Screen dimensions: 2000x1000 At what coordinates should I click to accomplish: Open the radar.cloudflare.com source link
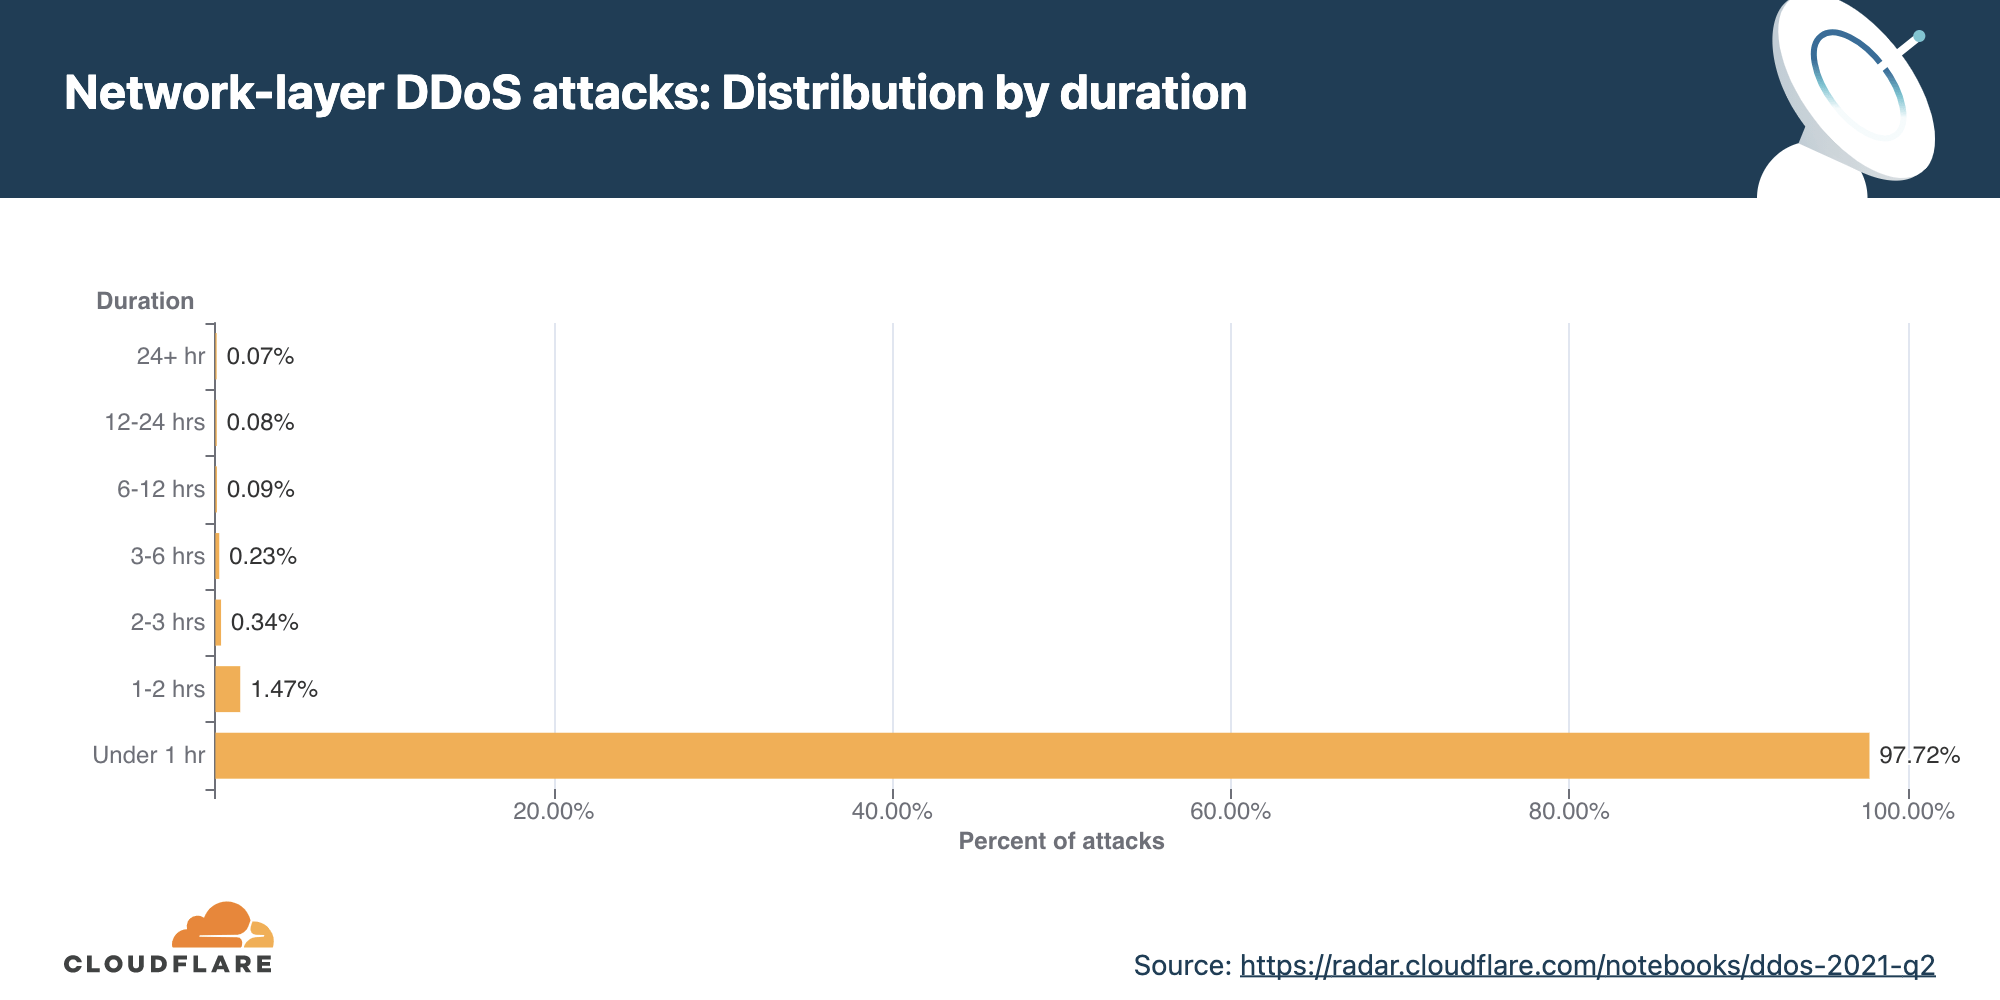coord(1587,965)
